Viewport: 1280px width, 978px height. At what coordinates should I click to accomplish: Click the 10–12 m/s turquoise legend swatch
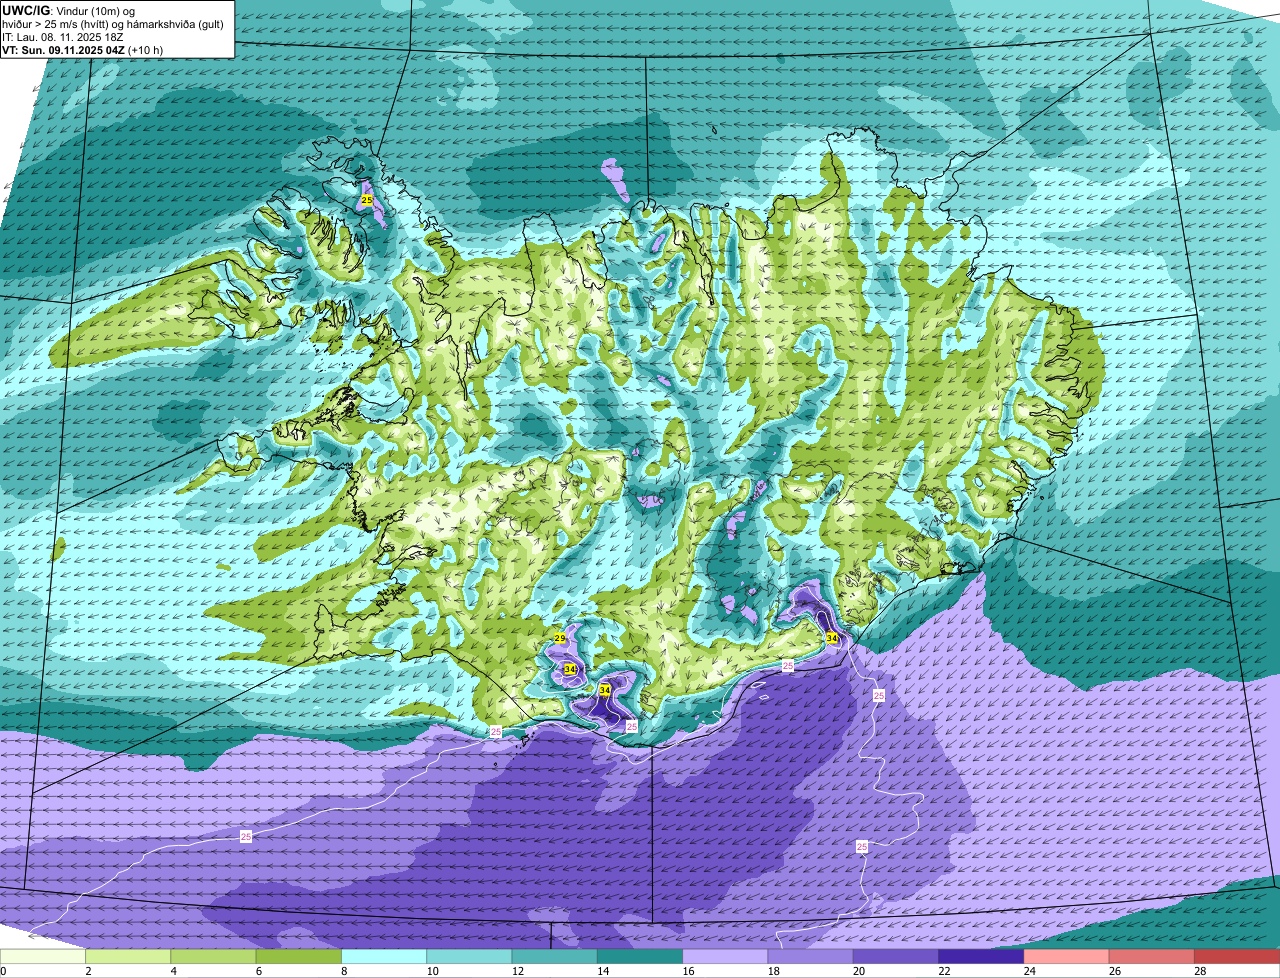pyautogui.click(x=469, y=957)
